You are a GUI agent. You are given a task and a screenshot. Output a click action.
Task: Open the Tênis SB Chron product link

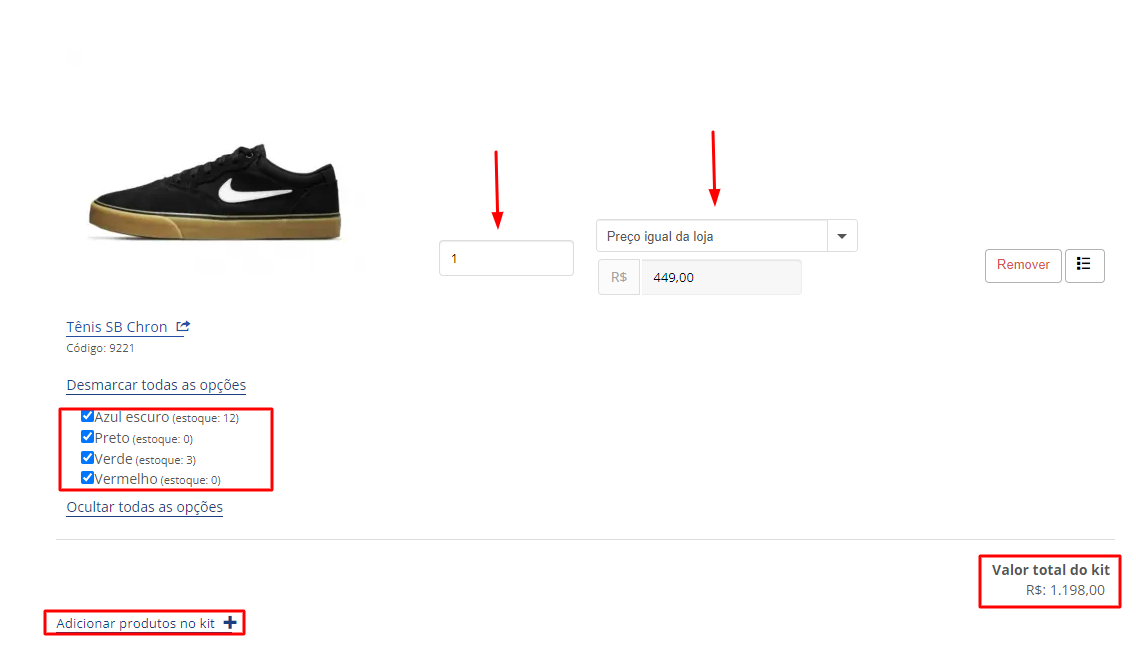tap(117, 327)
